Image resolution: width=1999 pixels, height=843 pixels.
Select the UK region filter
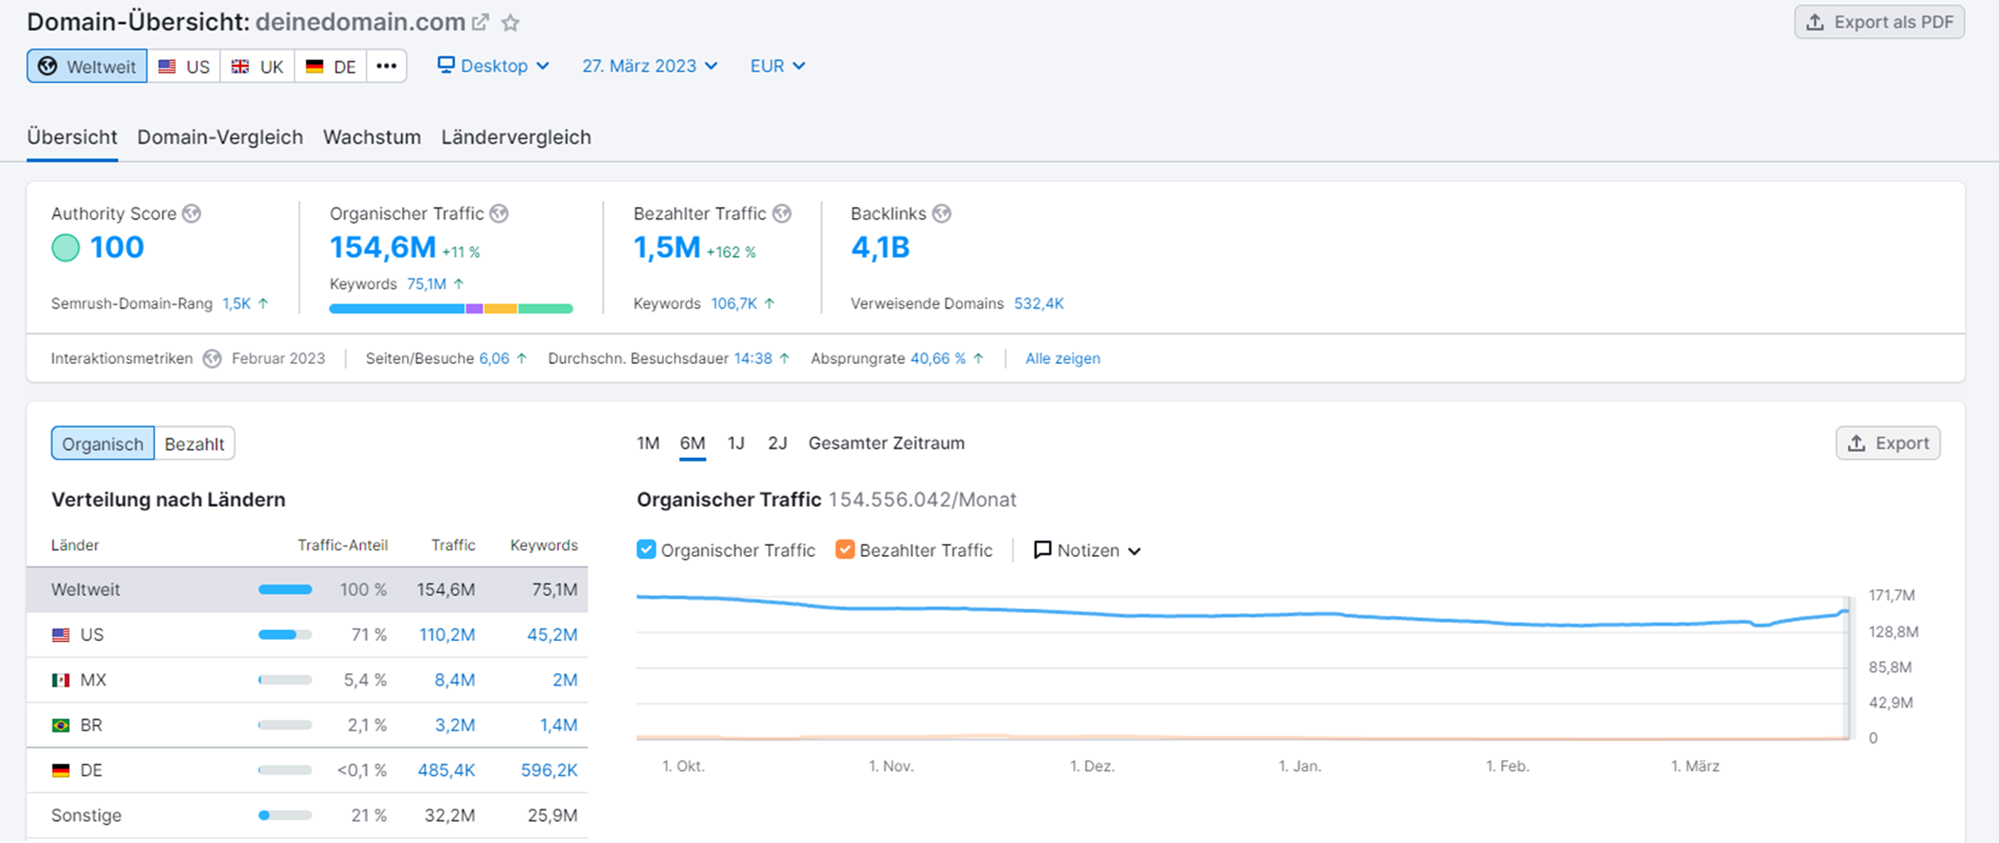pos(257,66)
